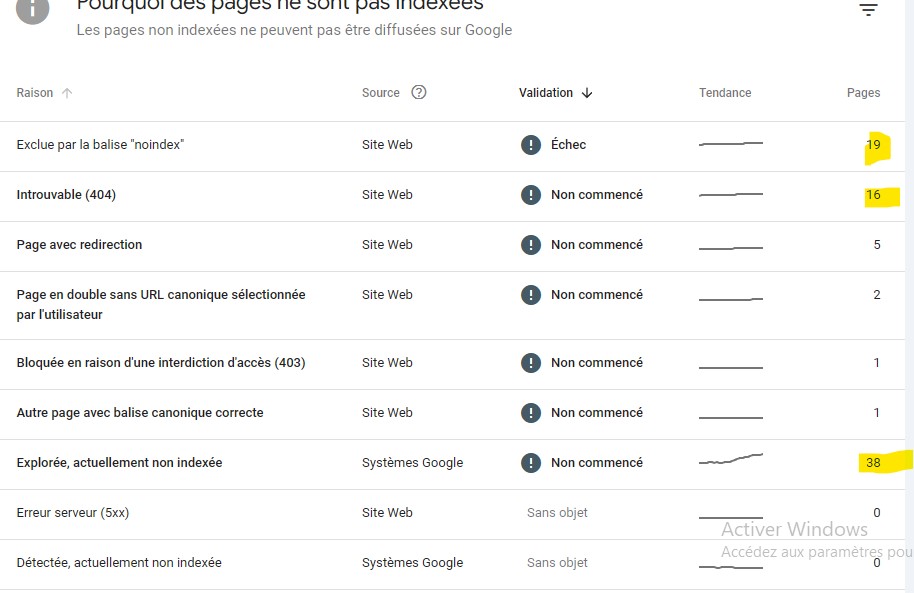Image resolution: width=914 pixels, height=593 pixels.
Task: Sort by the Raison column arrow
Action: click(67, 93)
